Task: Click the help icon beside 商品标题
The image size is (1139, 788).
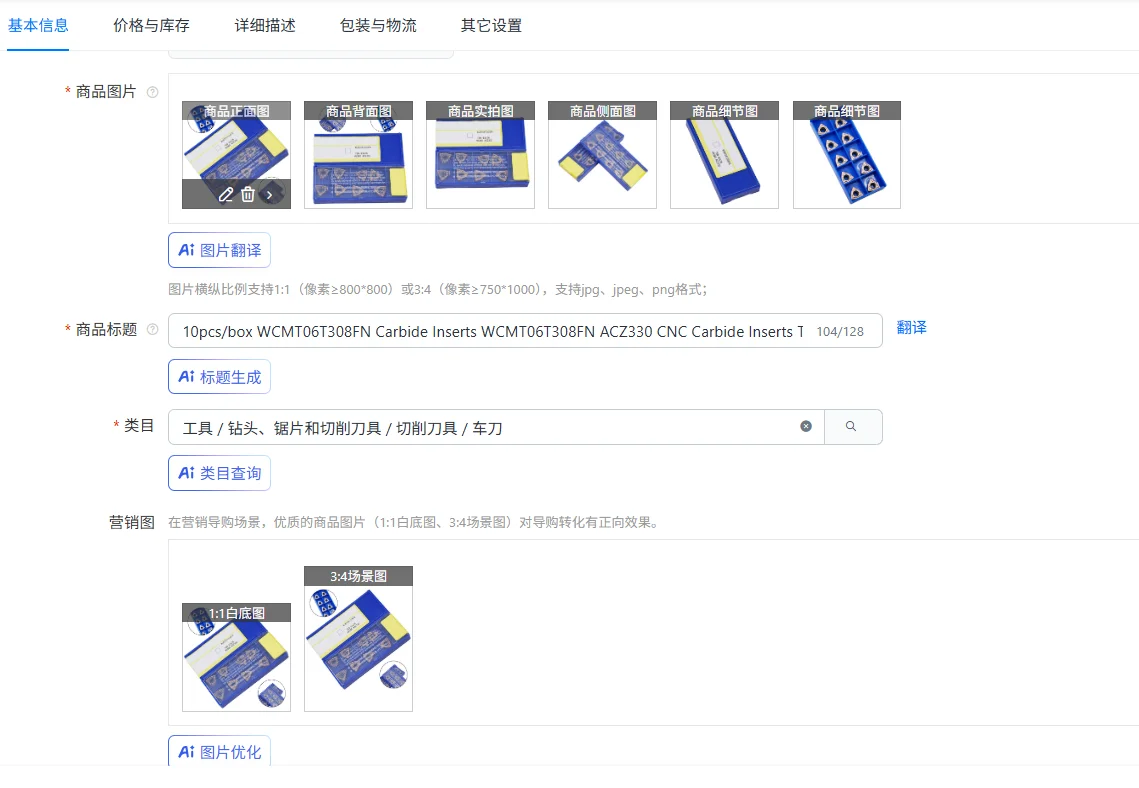Action: [x=153, y=330]
